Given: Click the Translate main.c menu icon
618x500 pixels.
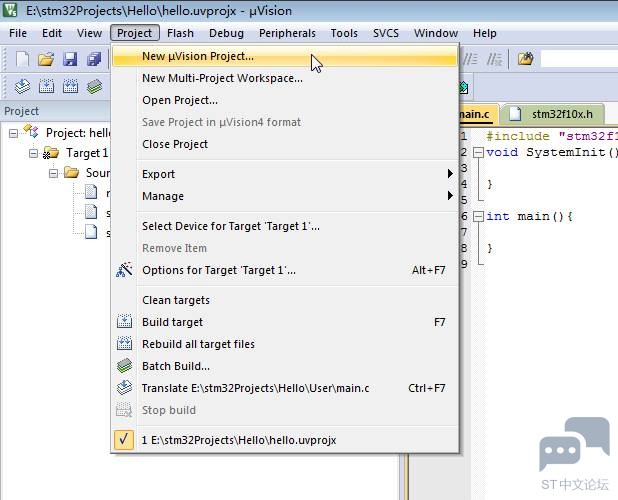Looking at the screenshot, I should (x=124, y=388).
